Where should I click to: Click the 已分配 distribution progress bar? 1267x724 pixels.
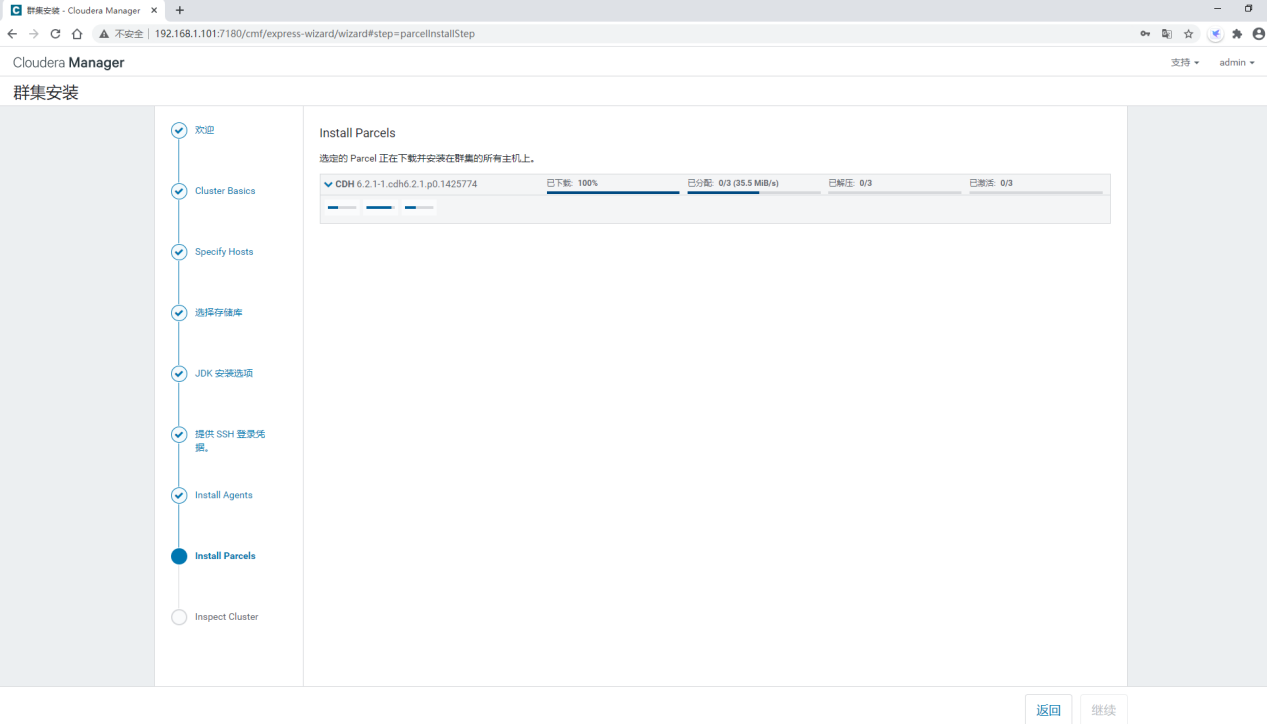(754, 192)
